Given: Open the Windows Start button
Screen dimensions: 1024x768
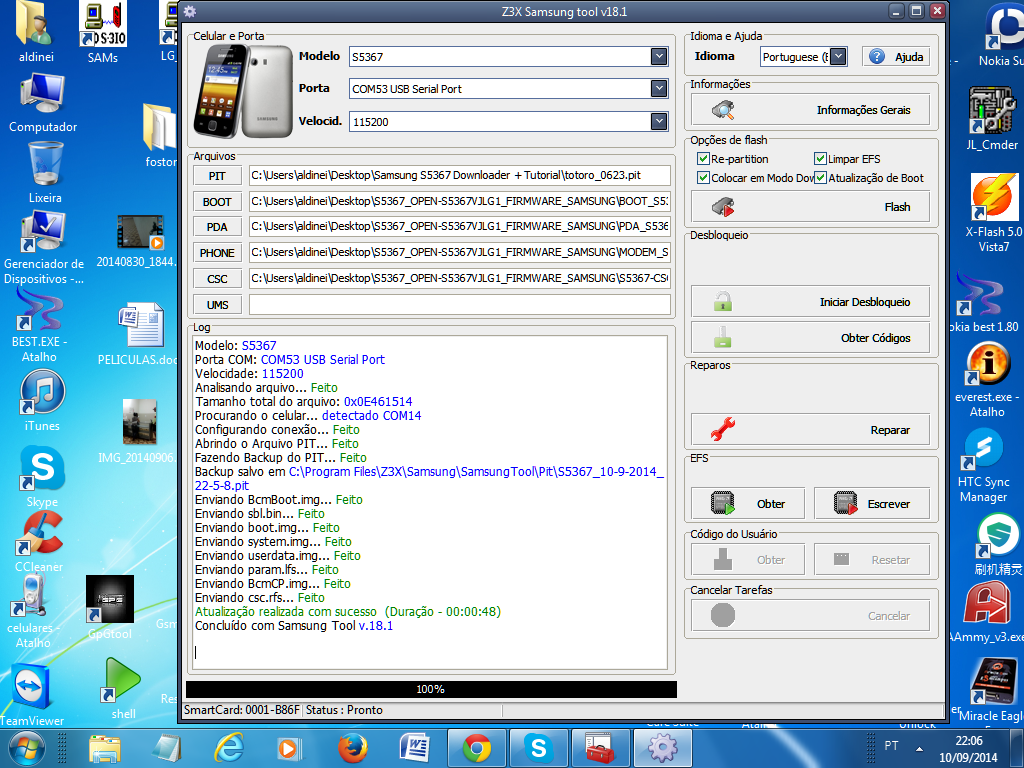Looking at the screenshot, I should 27,748.
